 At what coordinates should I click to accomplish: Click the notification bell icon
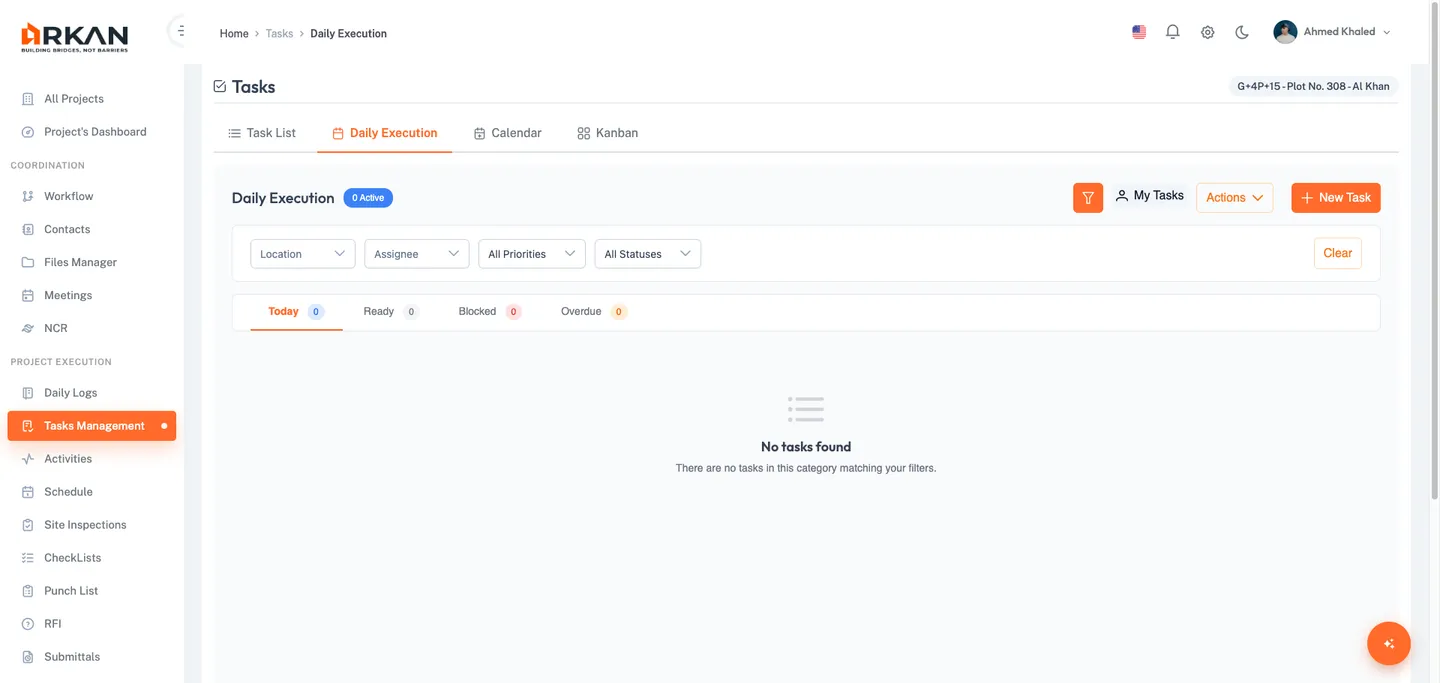point(1173,32)
